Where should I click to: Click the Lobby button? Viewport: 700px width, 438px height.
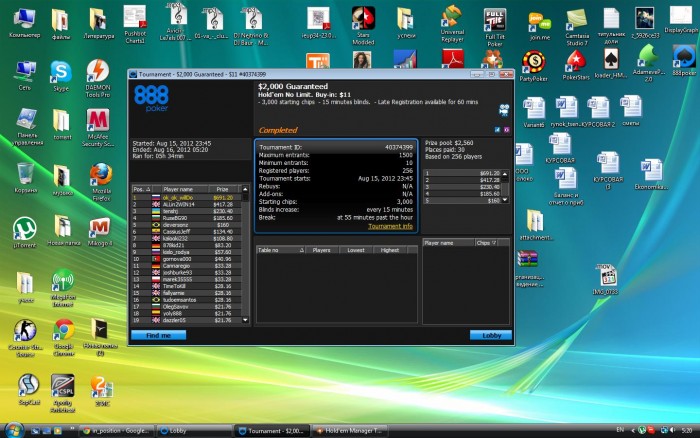(x=490, y=335)
